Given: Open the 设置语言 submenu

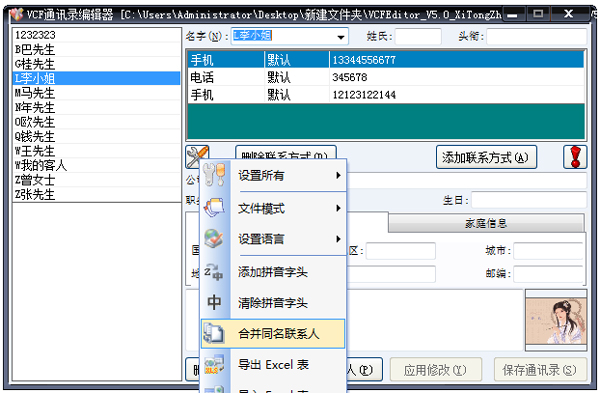Looking at the screenshot, I should [273, 239].
